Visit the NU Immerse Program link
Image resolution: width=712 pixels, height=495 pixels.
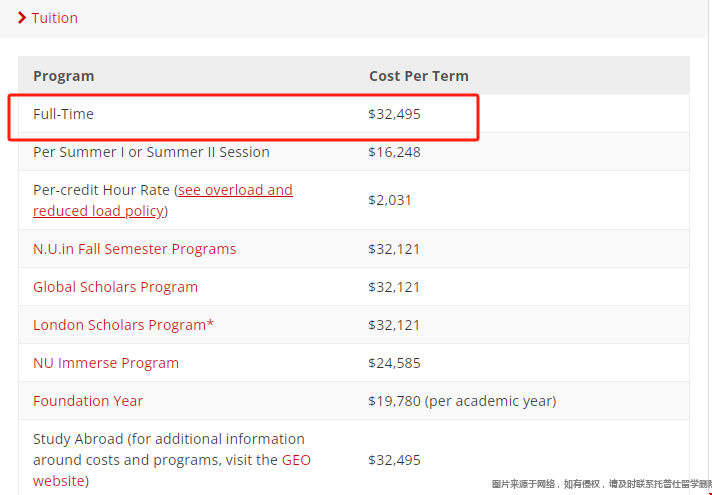(x=106, y=363)
